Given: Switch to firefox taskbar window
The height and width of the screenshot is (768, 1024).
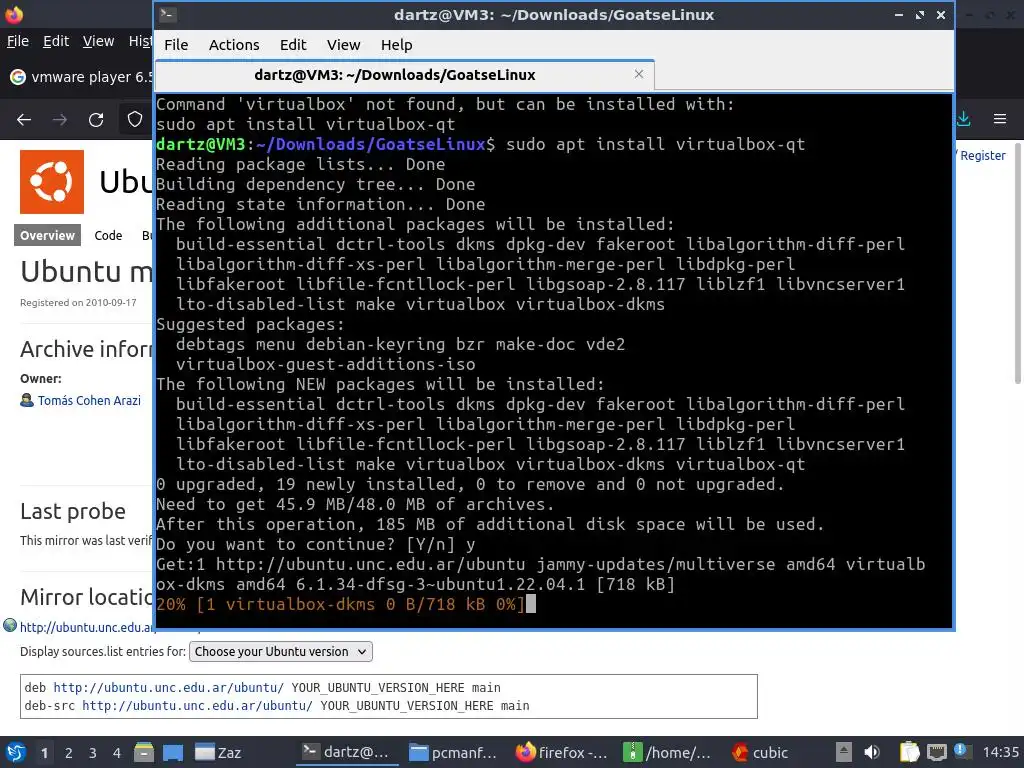Looking at the screenshot, I should pos(561,752).
